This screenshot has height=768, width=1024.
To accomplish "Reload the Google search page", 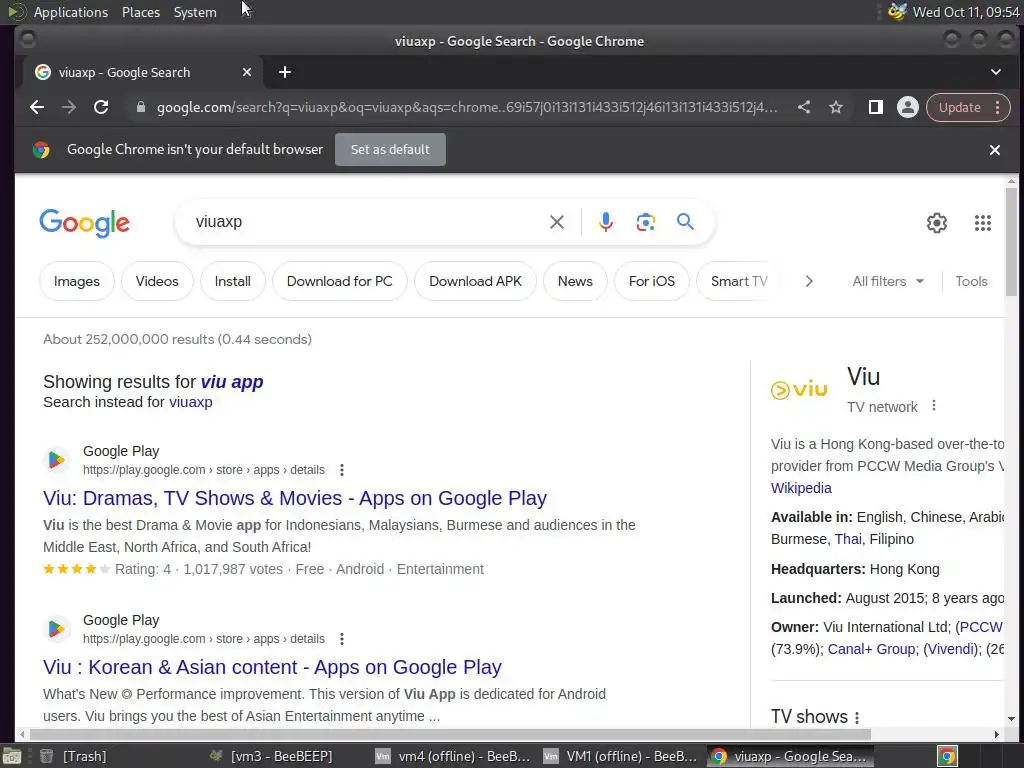I will [x=101, y=107].
